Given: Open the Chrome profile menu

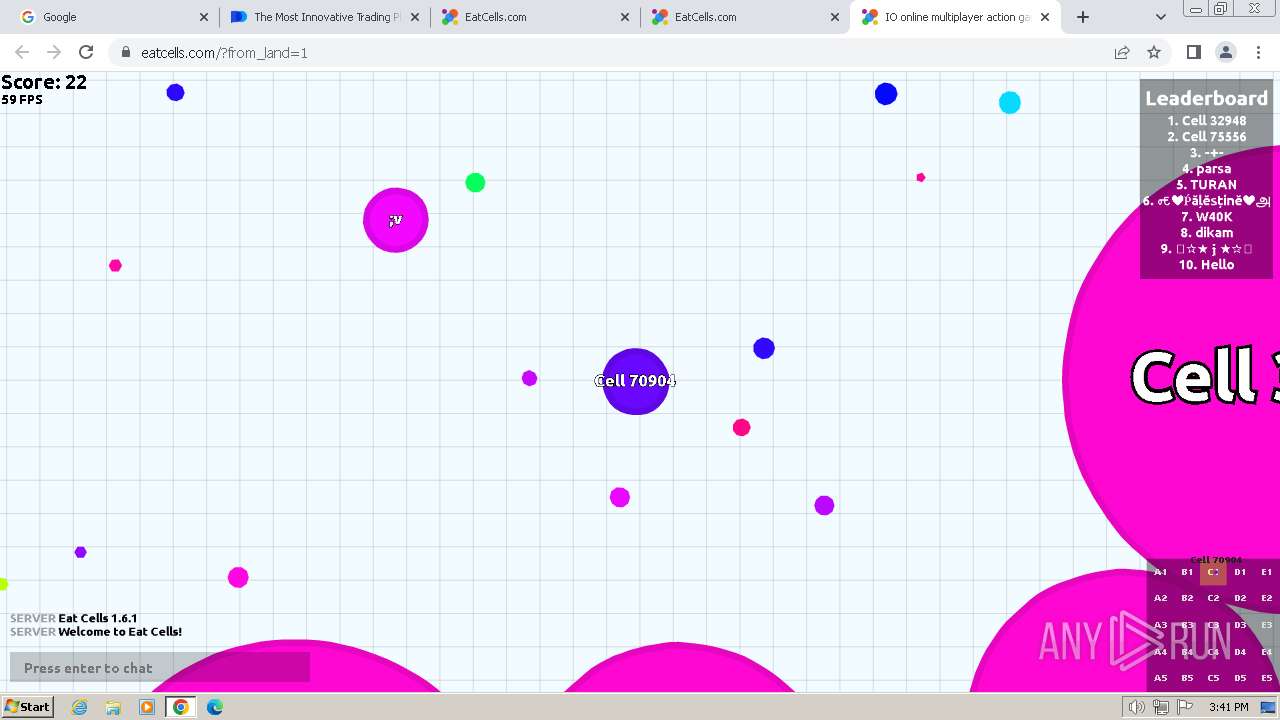Looking at the screenshot, I should (x=1225, y=52).
